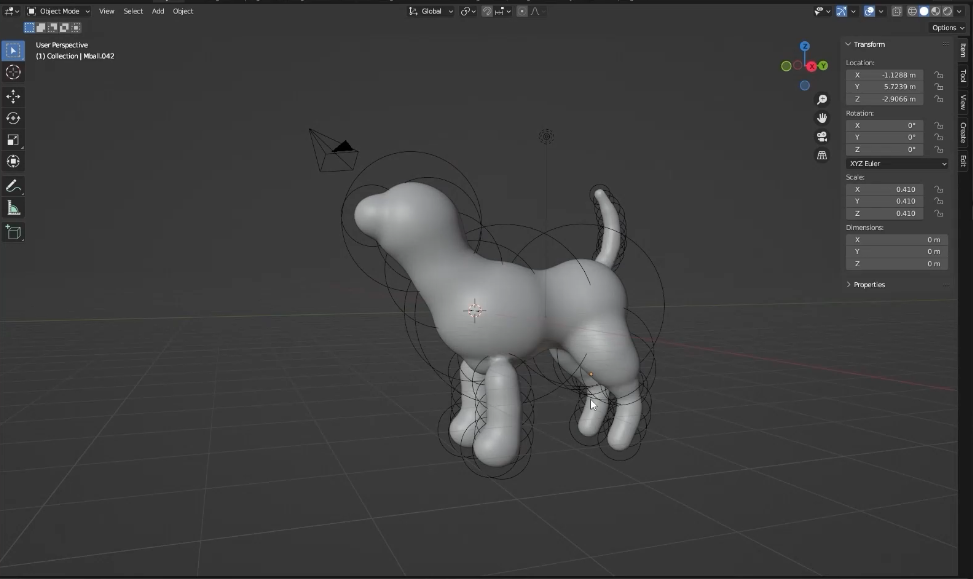Viewport: 973px width, 579px height.
Task: Click the negative Z axis gizmo circle
Action: coord(805,86)
